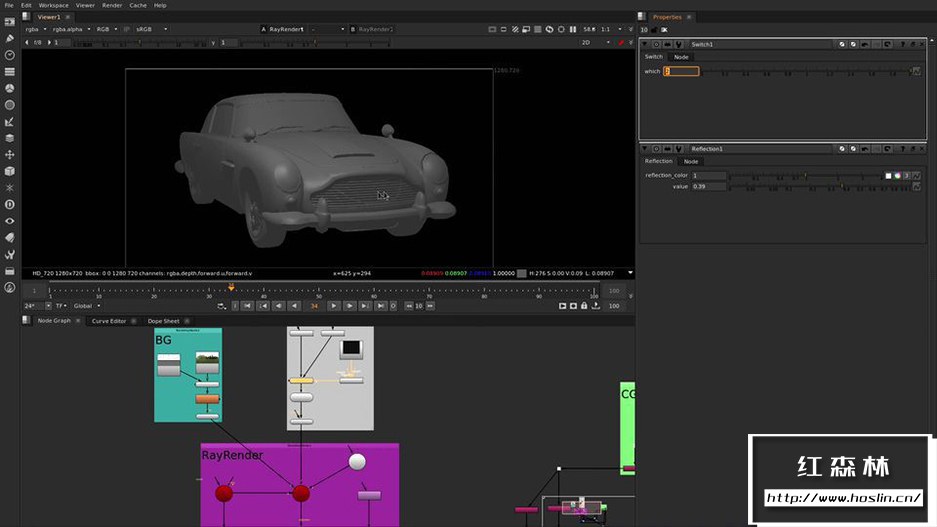Open the Render menu
Image resolution: width=937 pixels, height=527 pixels.
click(112, 5)
